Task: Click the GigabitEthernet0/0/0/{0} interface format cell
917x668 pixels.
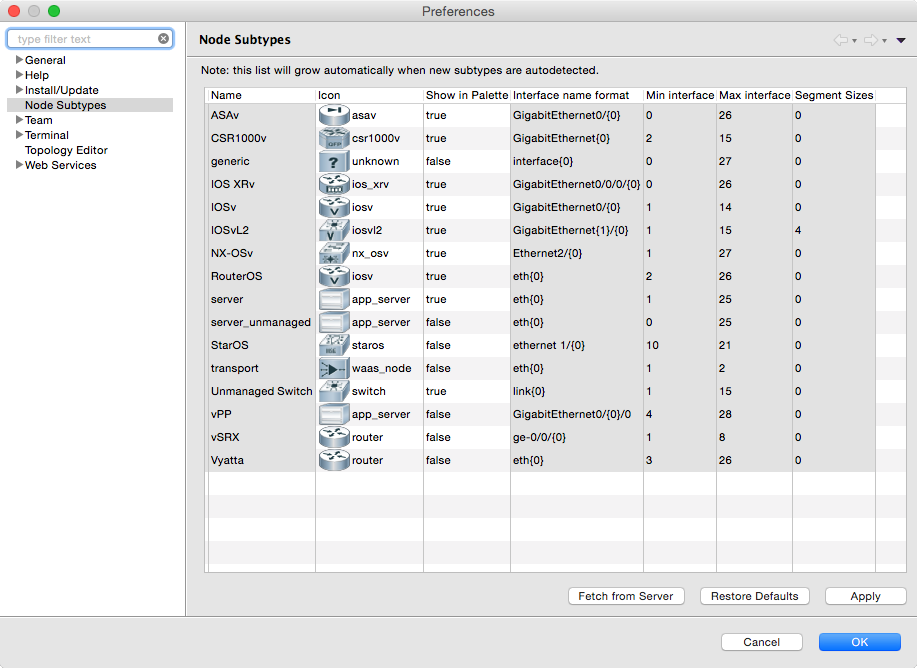Action: 576,184
